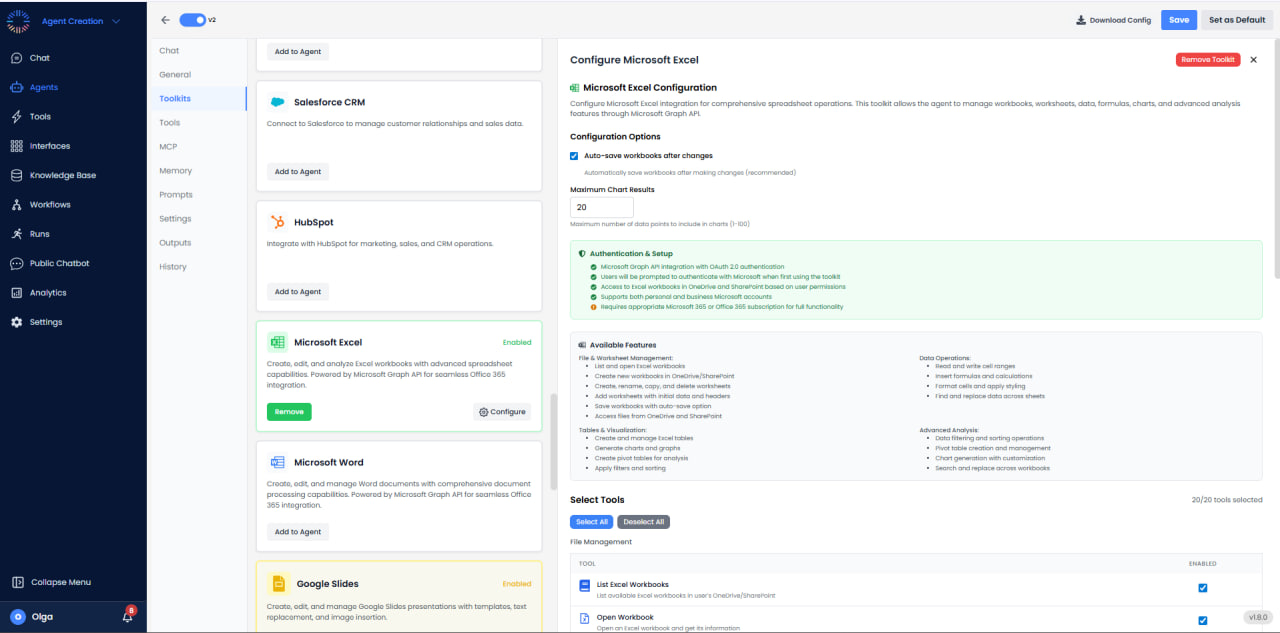Click the Microsoft Word card logo
The width and height of the screenshot is (1280, 633).
(x=278, y=462)
